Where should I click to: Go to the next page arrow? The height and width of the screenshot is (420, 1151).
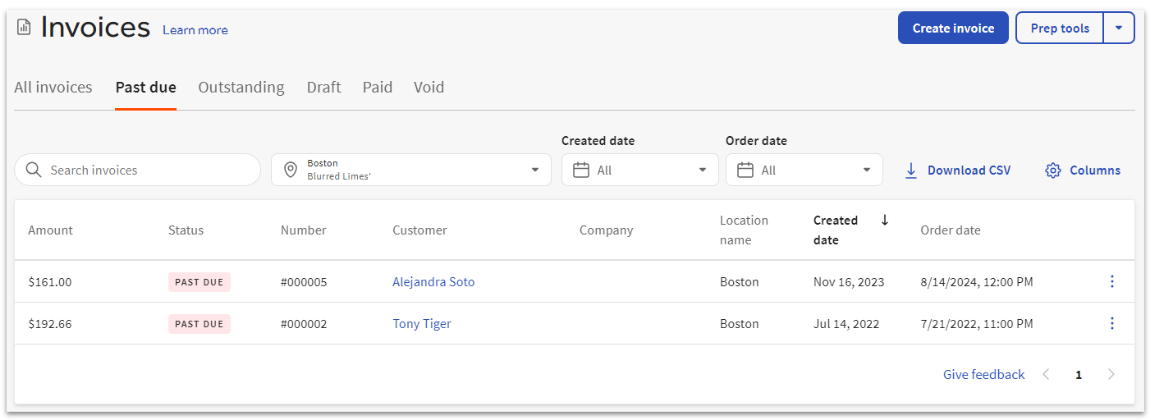1111,375
